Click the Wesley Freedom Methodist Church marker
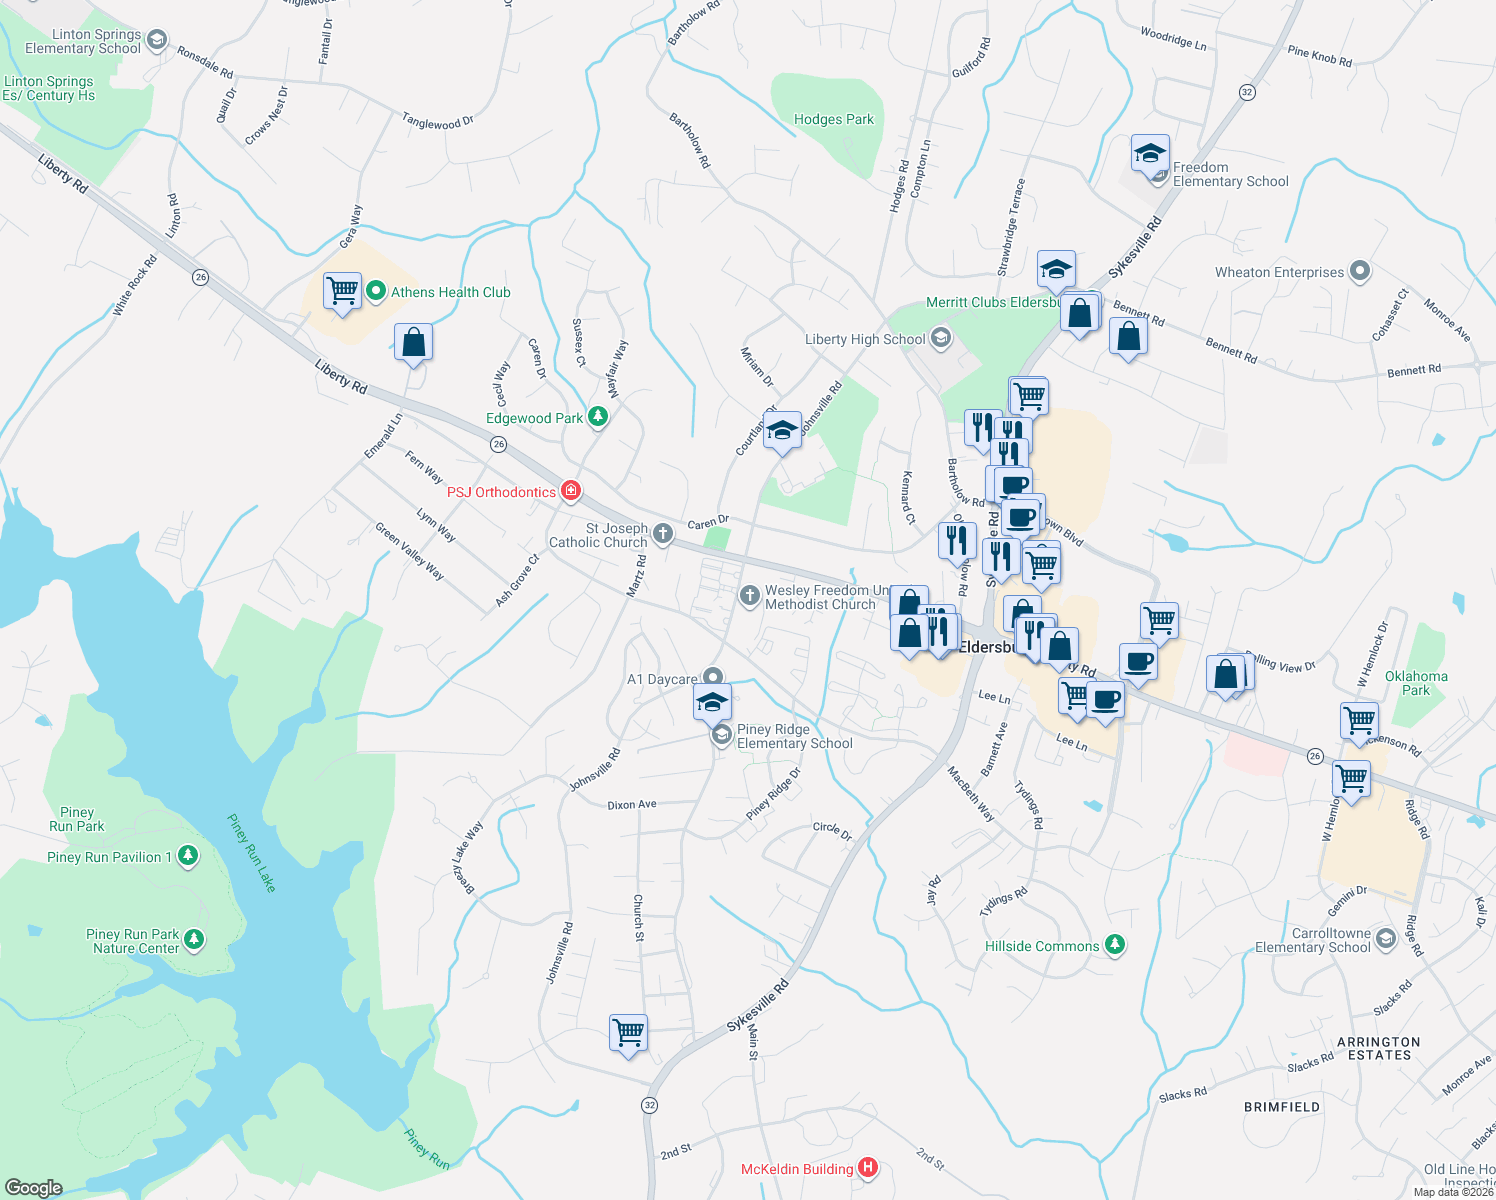The image size is (1496, 1200). 749,597
